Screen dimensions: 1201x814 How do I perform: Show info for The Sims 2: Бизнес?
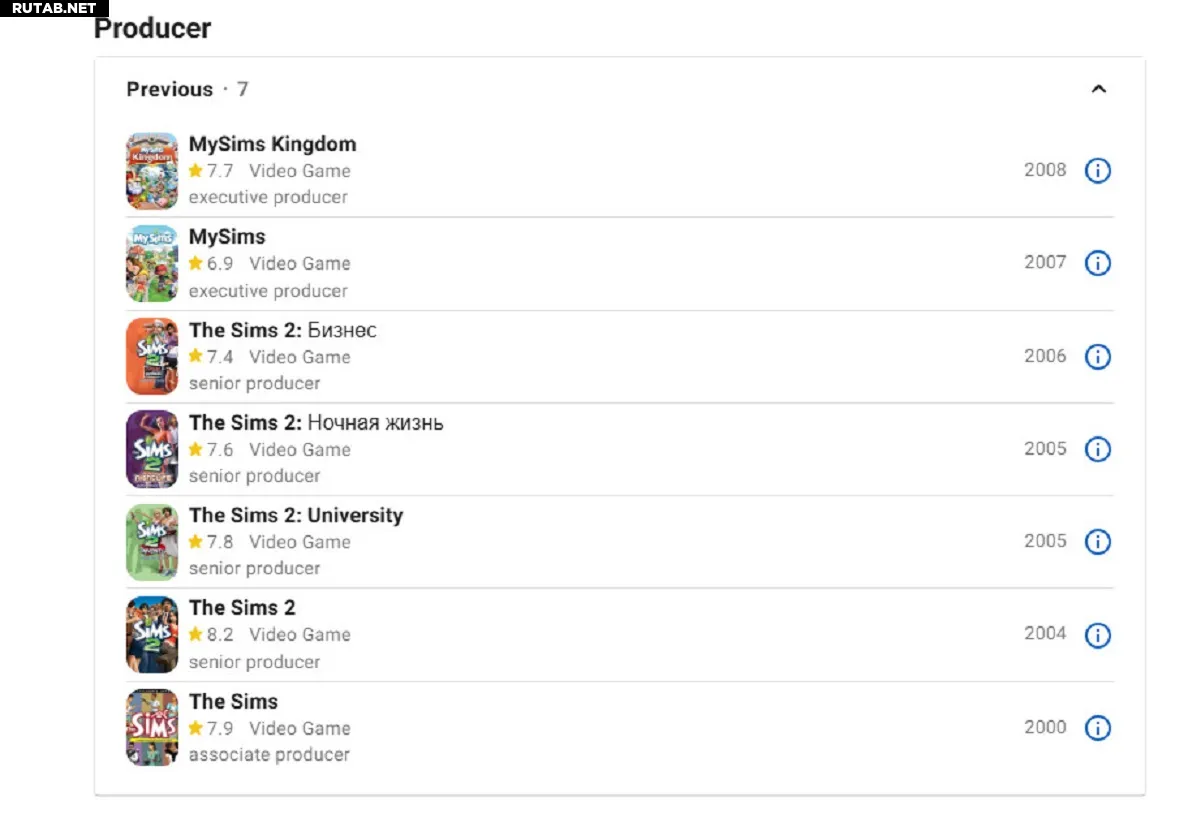[1098, 357]
